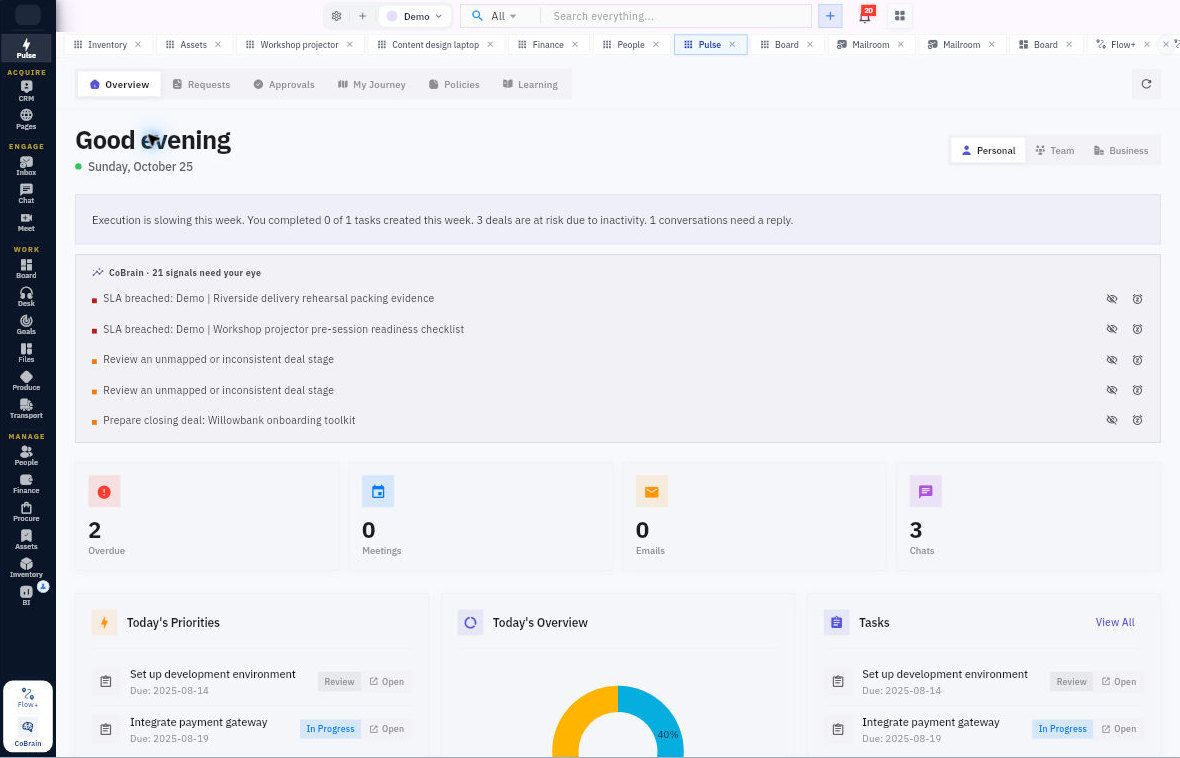The width and height of the screenshot is (1180, 758).
Task: Click the Meetings stat card
Action: pos(481,516)
